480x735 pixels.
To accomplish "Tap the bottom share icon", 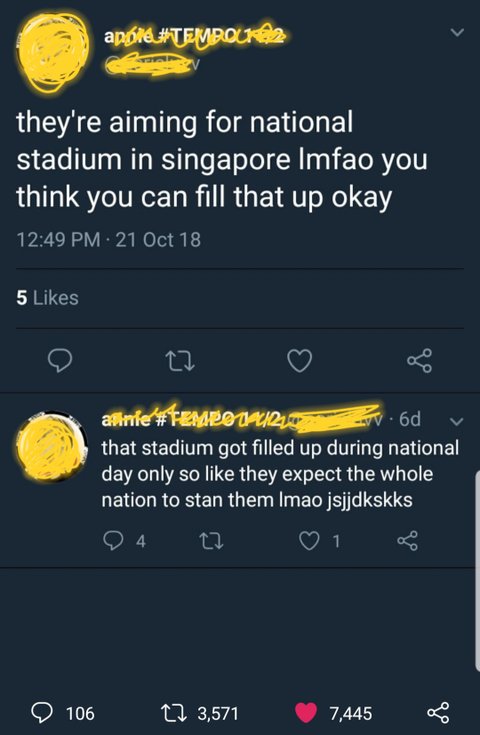I will click(439, 713).
